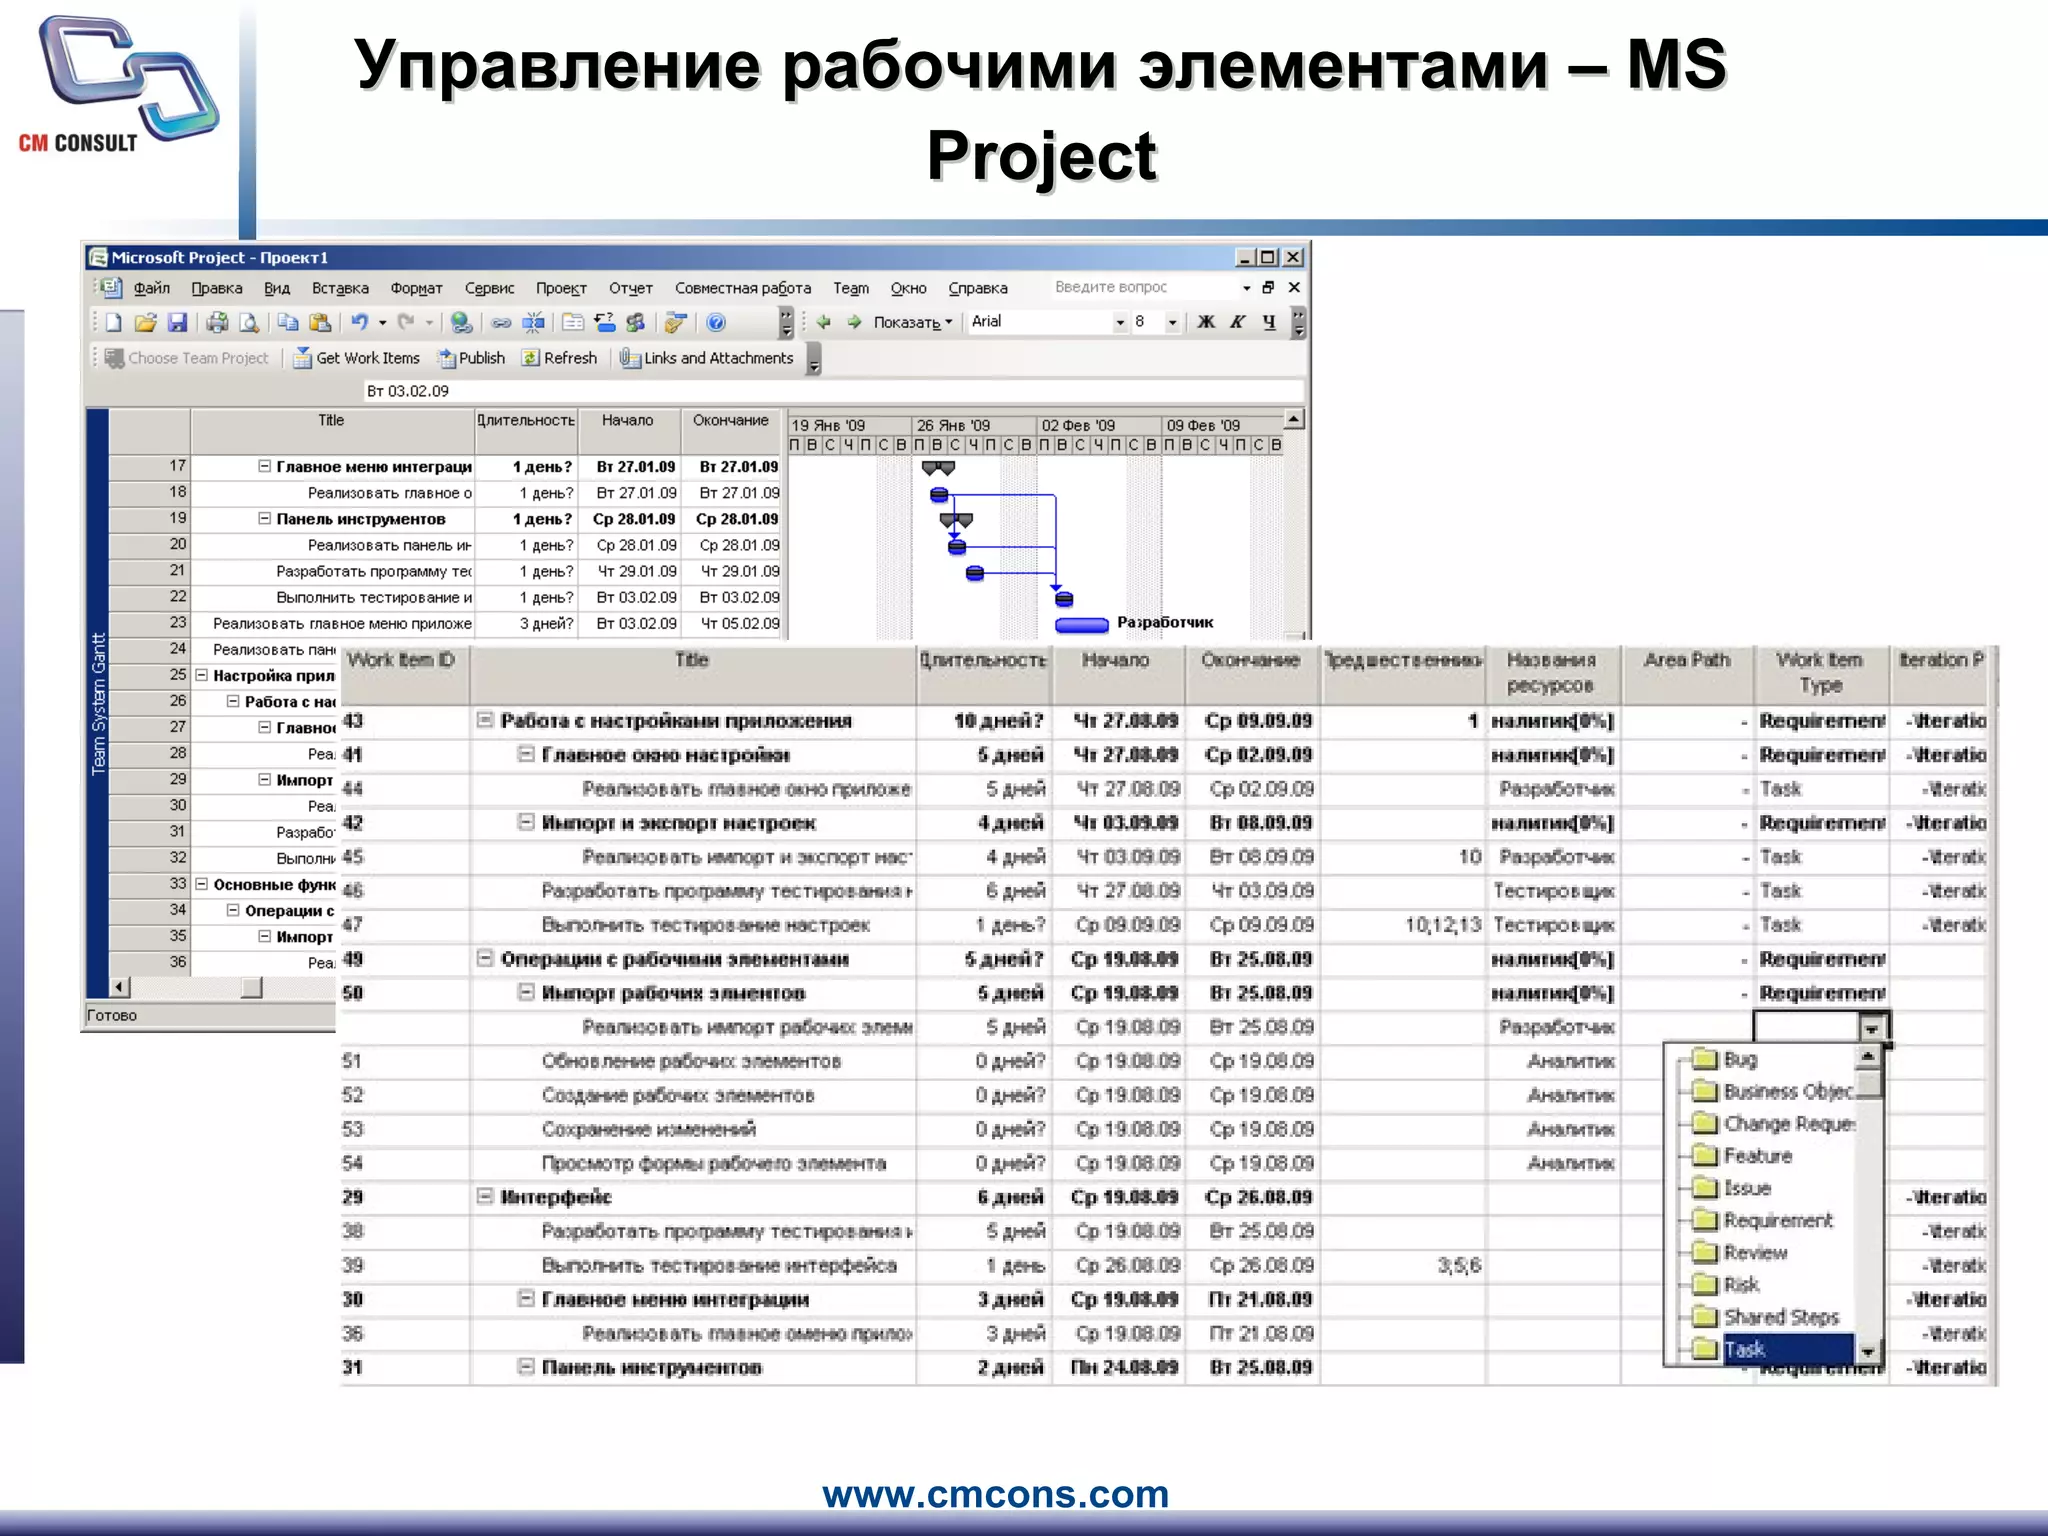The width and height of the screenshot is (2048, 1536).
Task: Click the Copy icon in toolbar
Action: 288,322
